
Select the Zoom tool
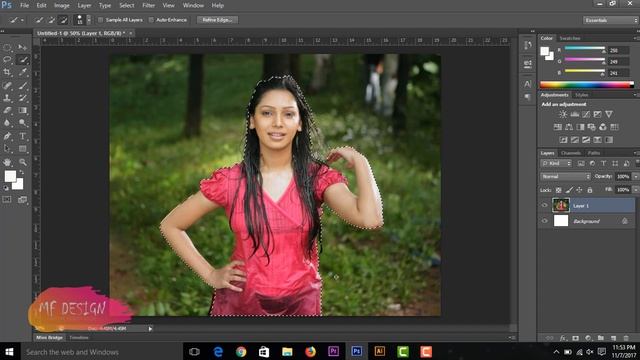[23, 162]
